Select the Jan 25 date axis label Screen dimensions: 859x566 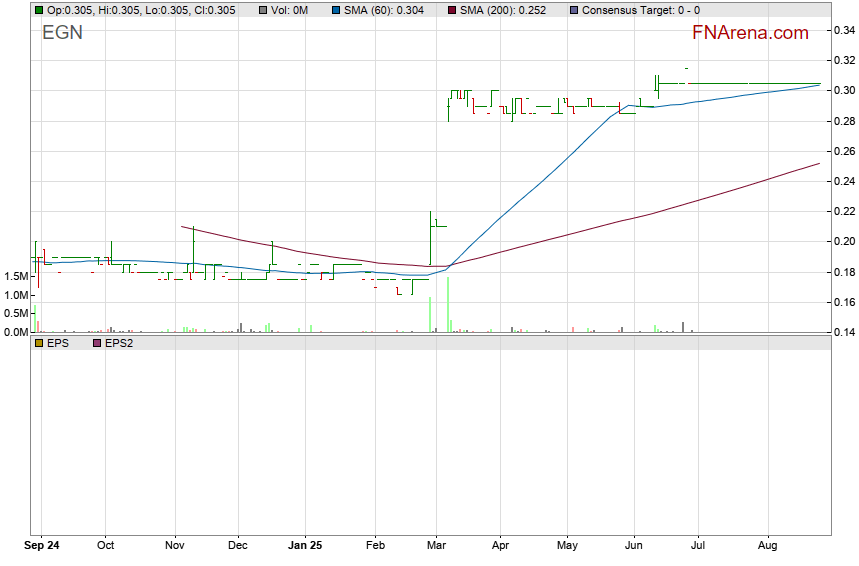(304, 546)
